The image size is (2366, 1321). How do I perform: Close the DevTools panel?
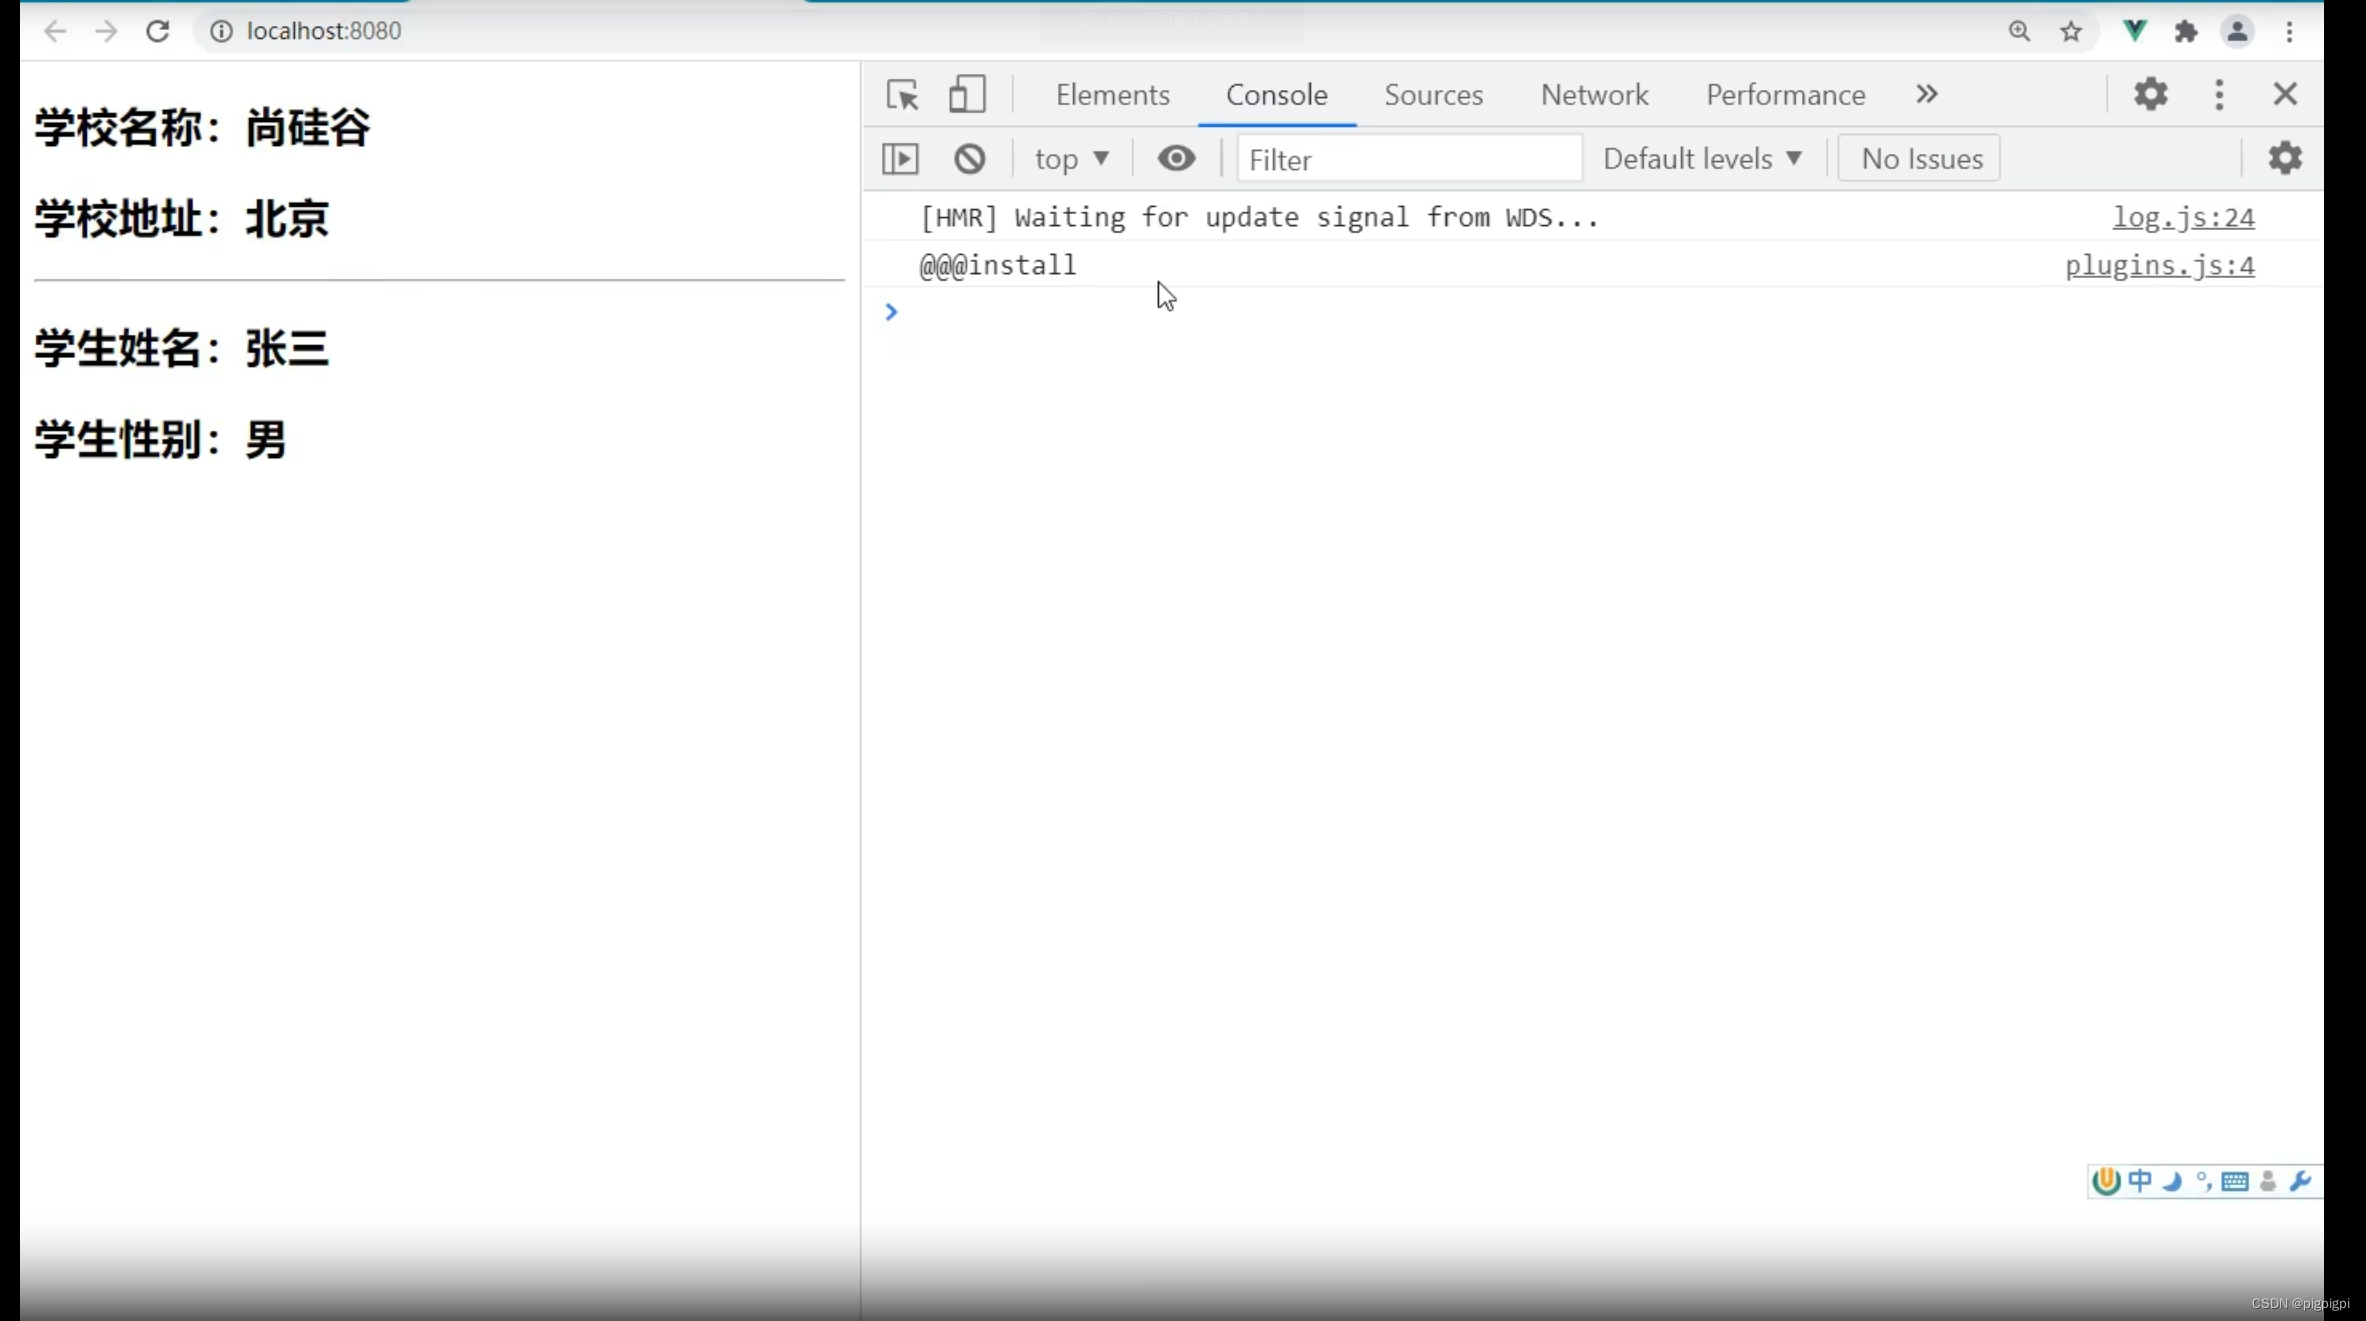[2285, 94]
